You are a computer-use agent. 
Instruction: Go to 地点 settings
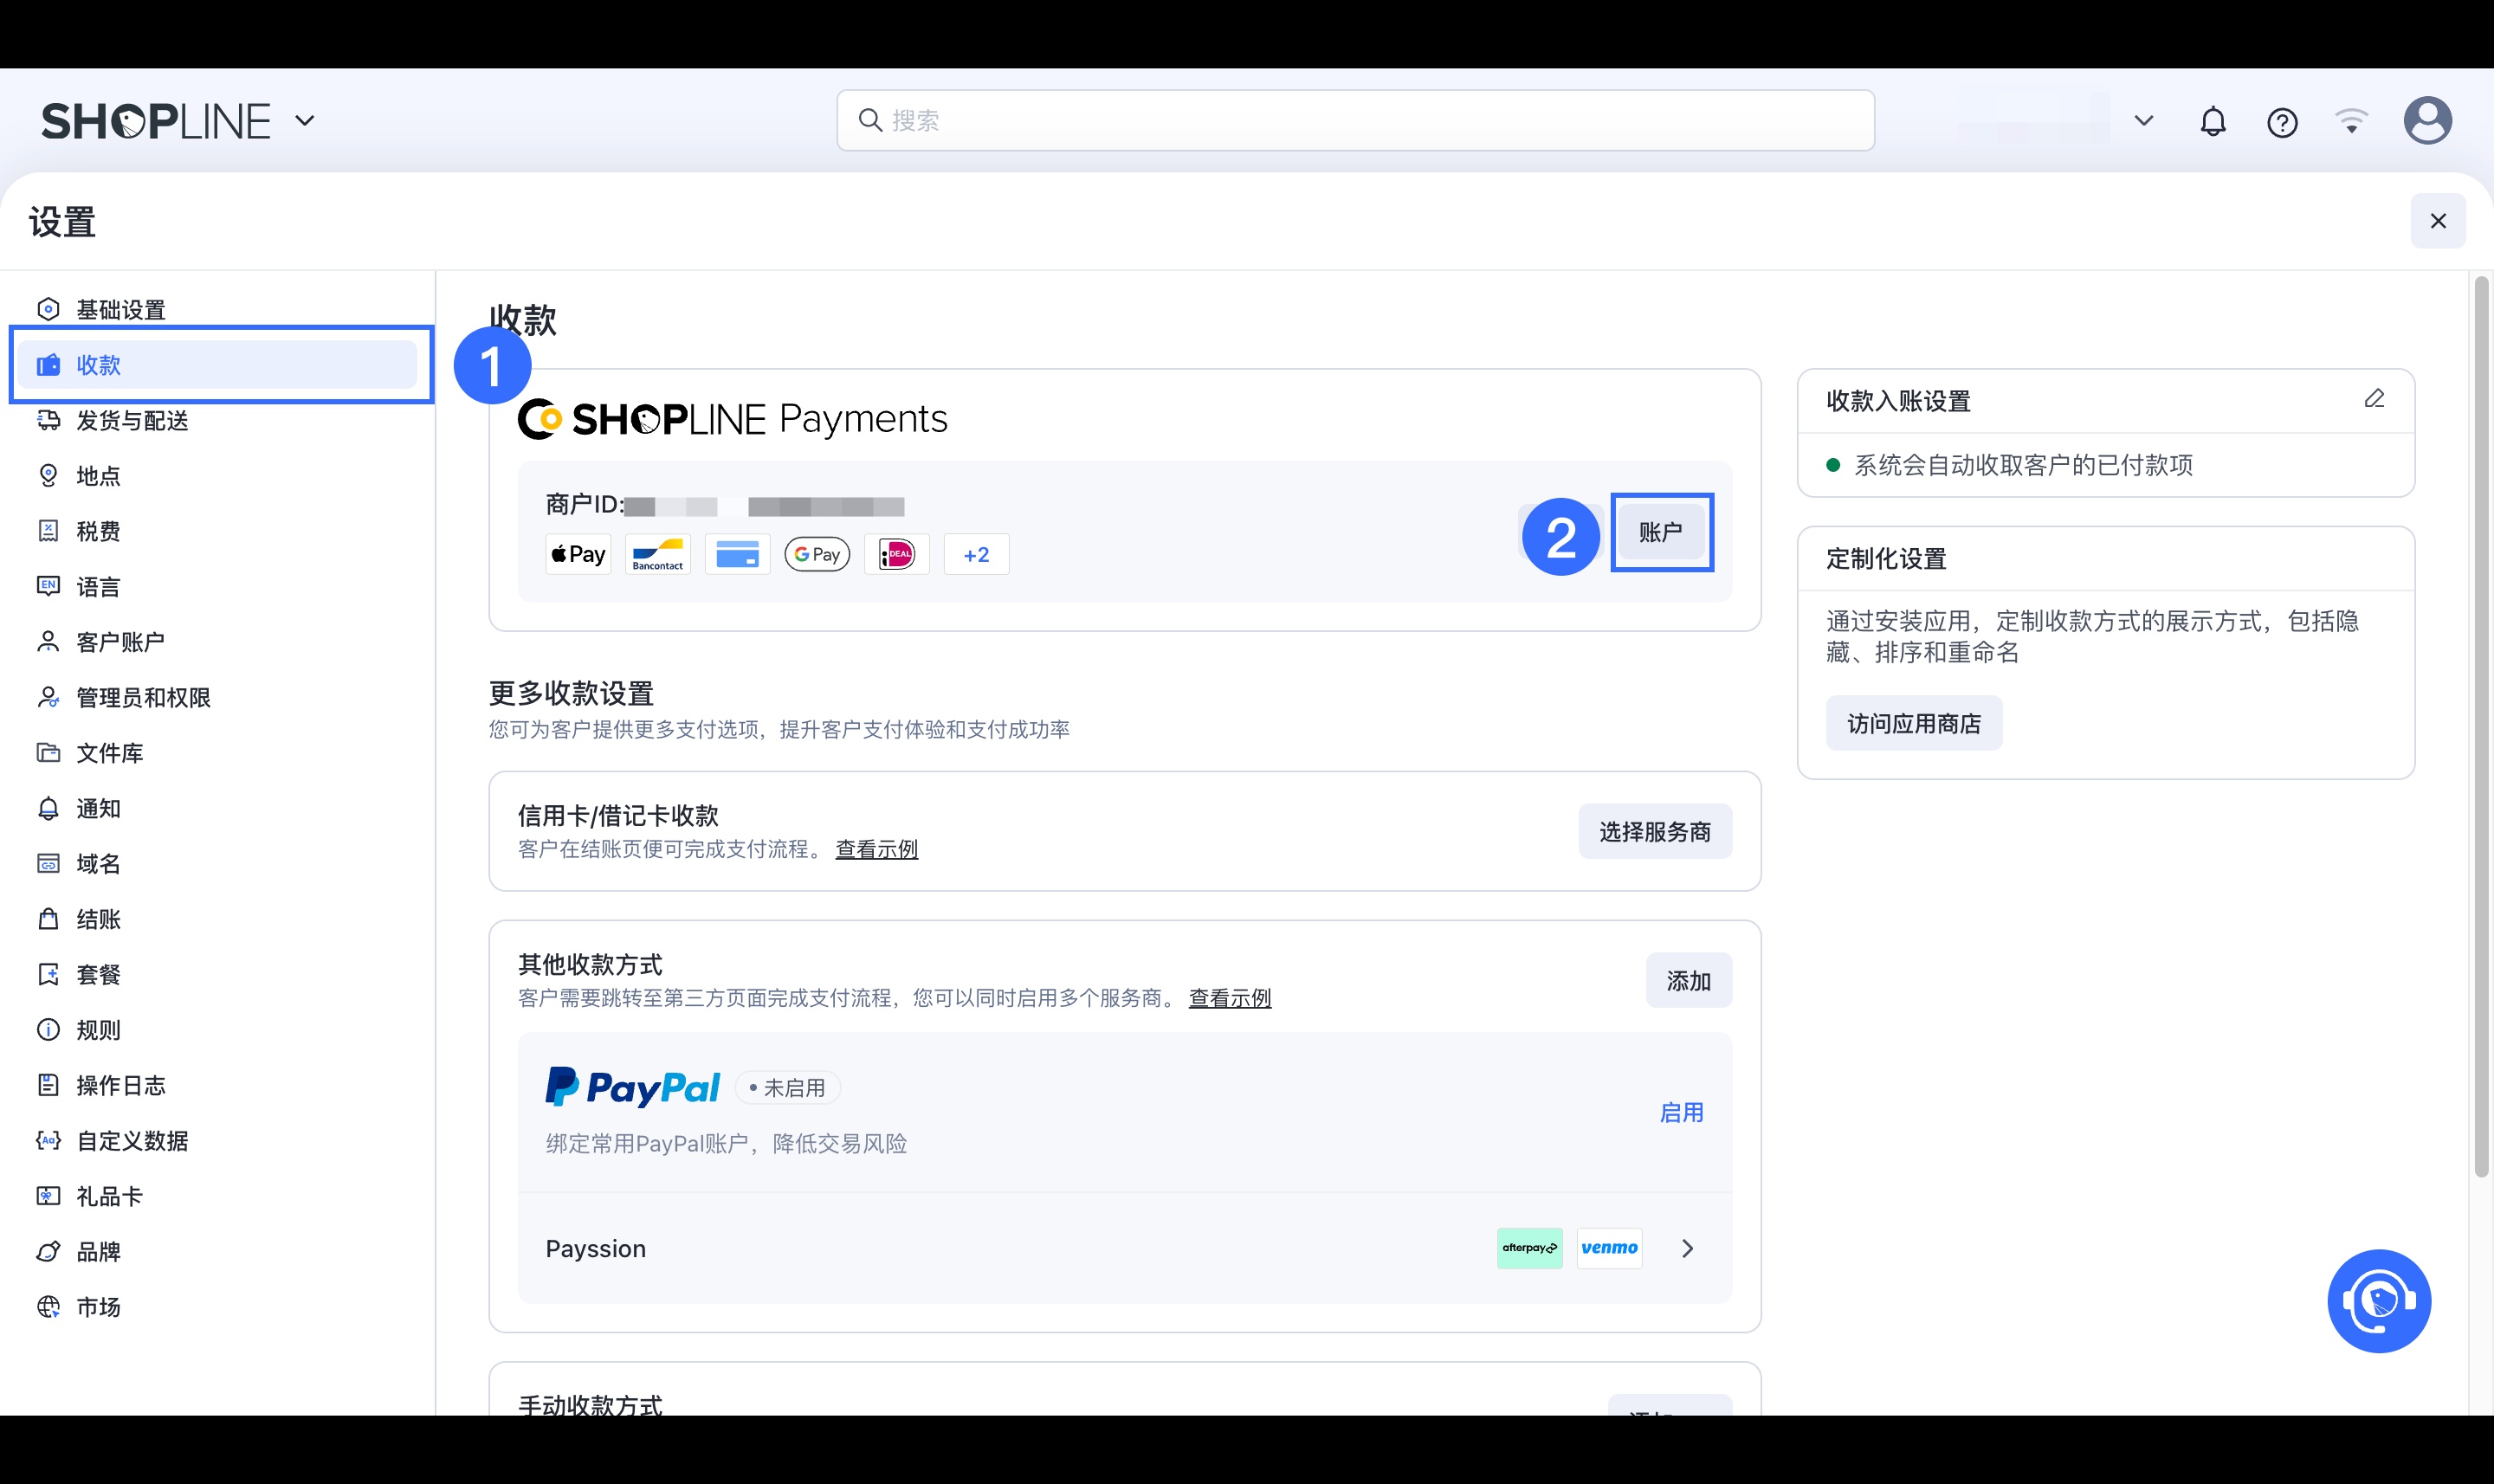pyautogui.click(x=218, y=475)
